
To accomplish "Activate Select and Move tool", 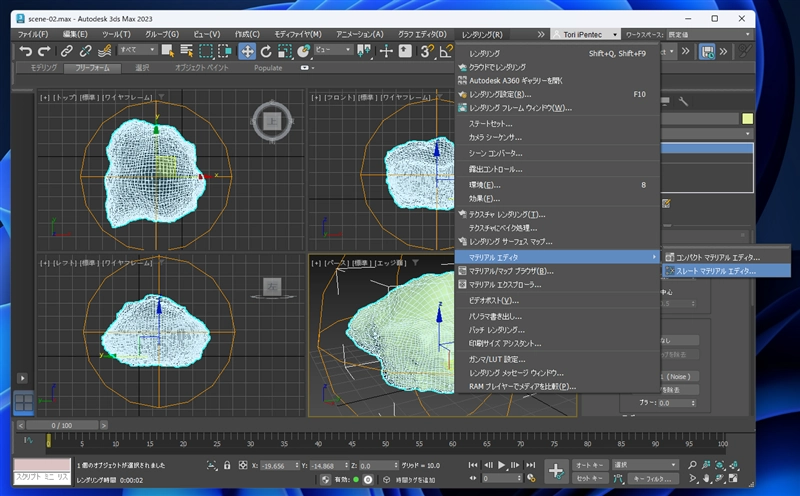I will [247, 51].
